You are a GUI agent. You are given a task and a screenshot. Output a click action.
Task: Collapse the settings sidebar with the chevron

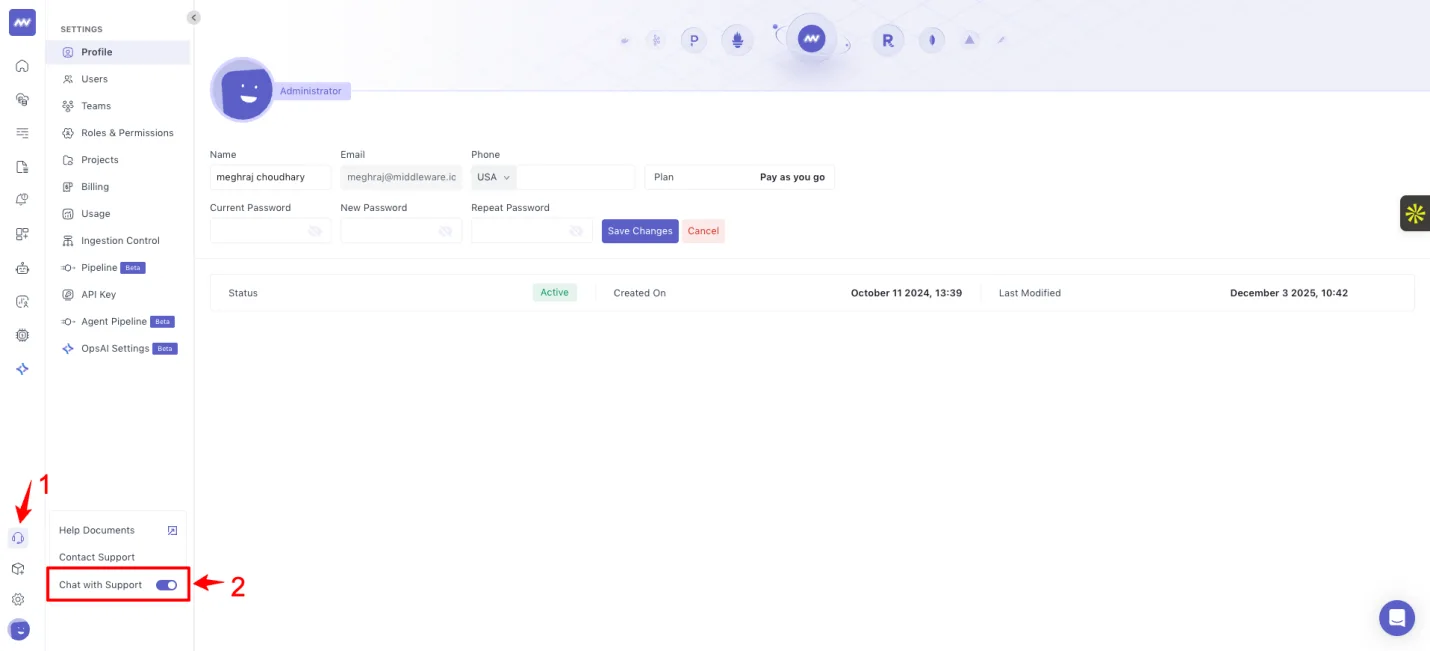click(194, 17)
